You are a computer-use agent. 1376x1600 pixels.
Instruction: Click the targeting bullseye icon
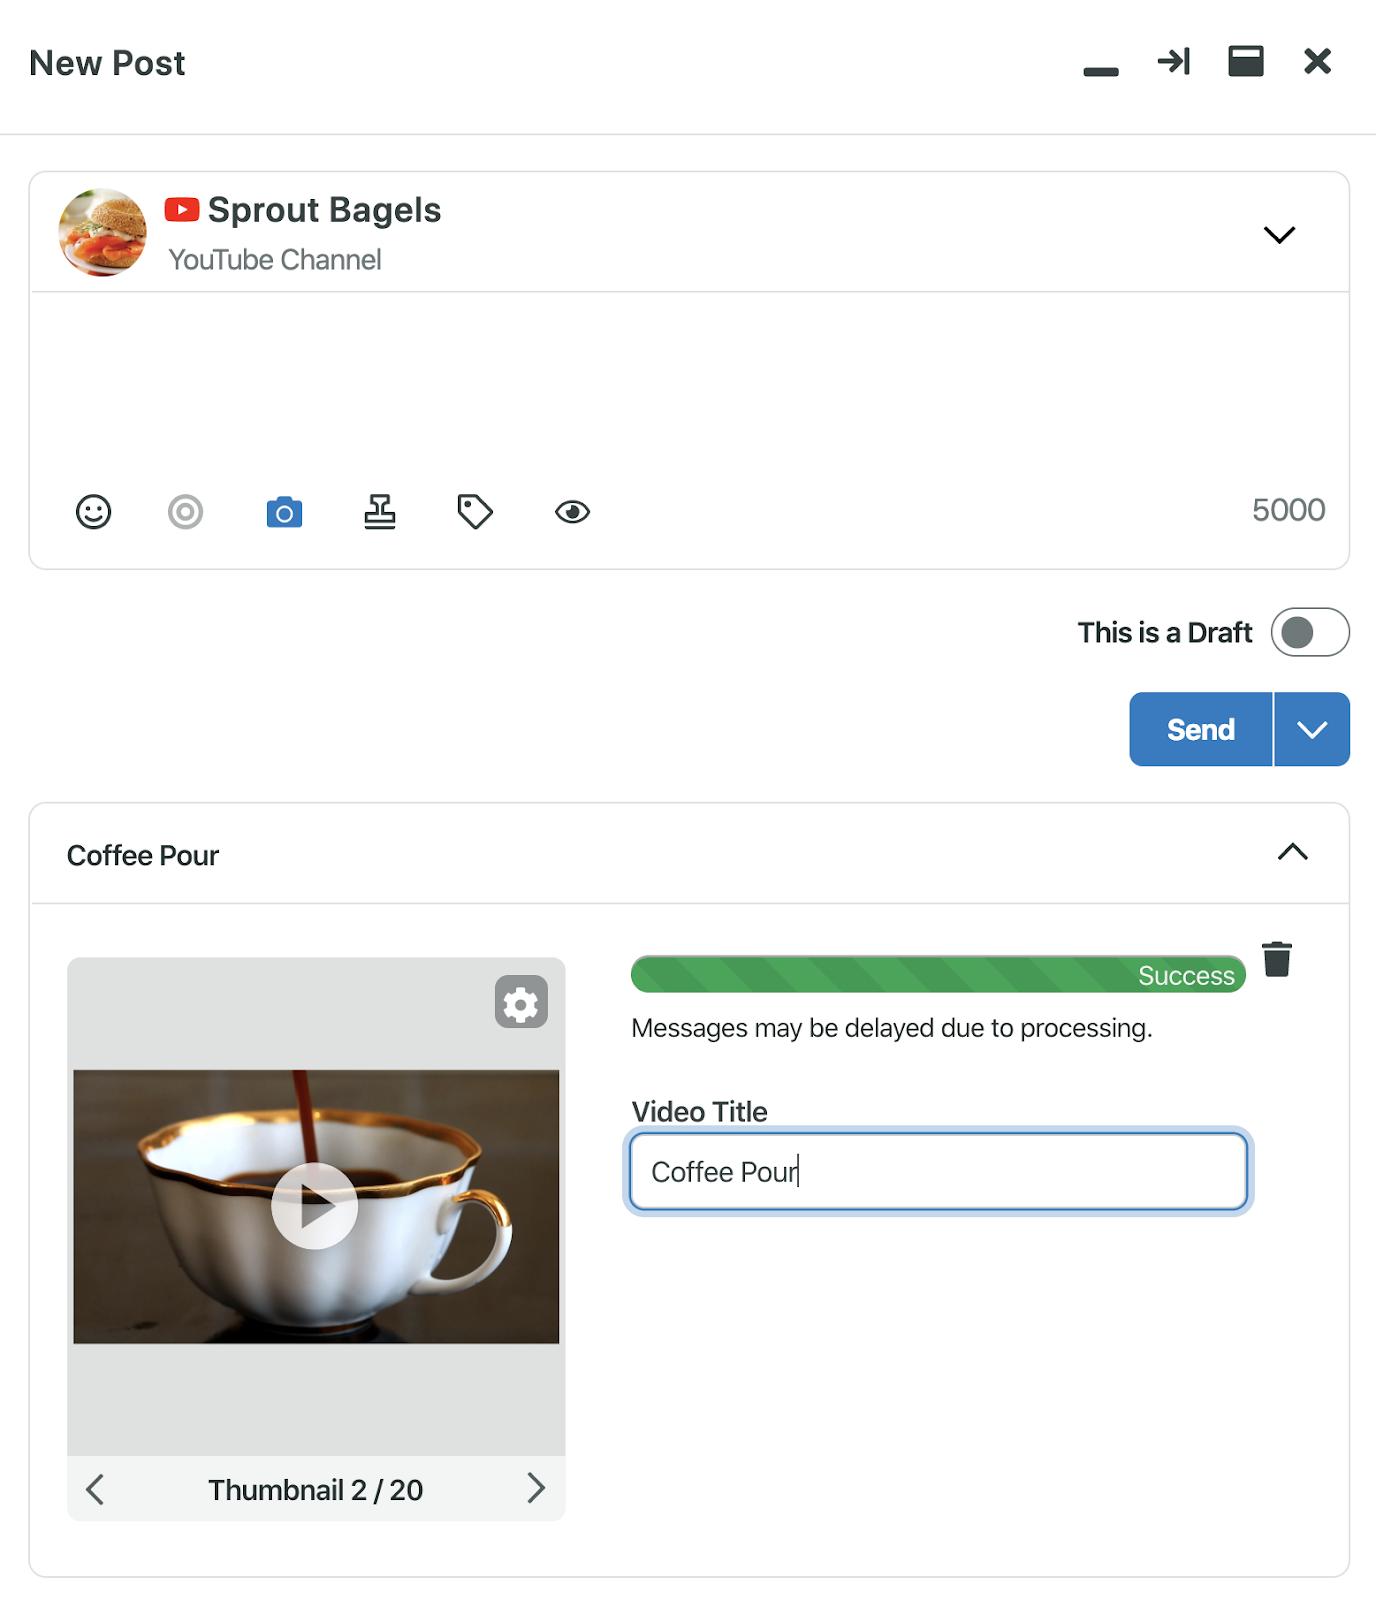[185, 512]
